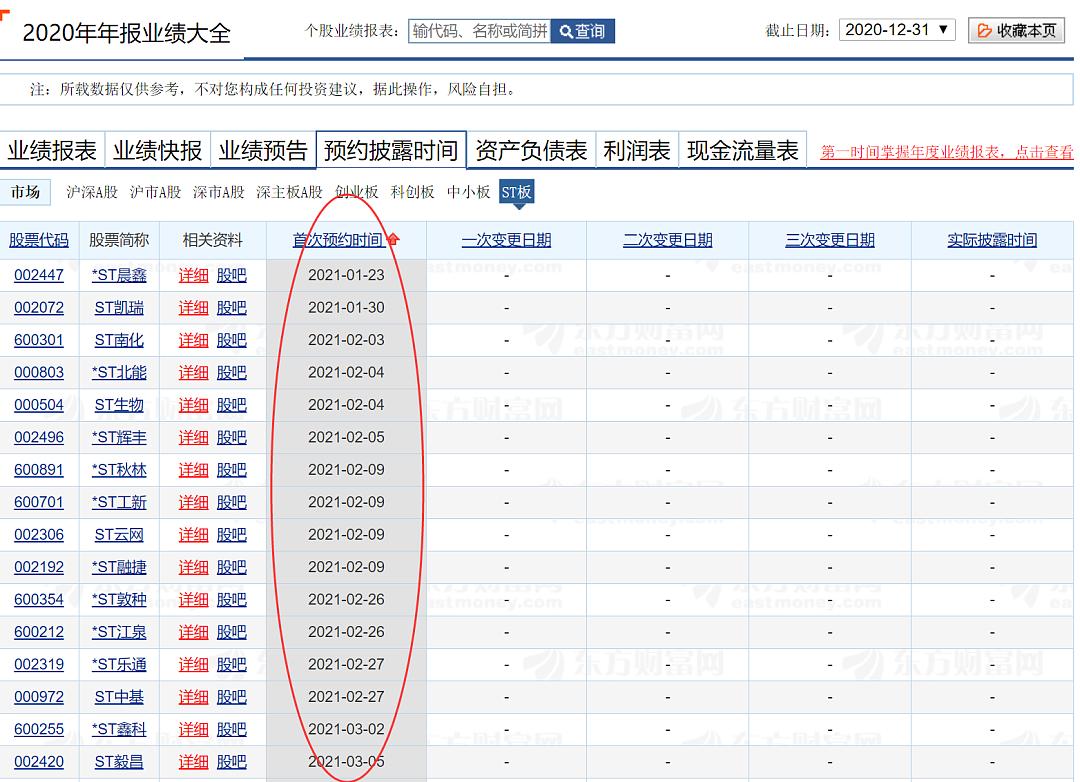
Task: Open the 截止日期 date dropdown
Action: click(x=897, y=30)
